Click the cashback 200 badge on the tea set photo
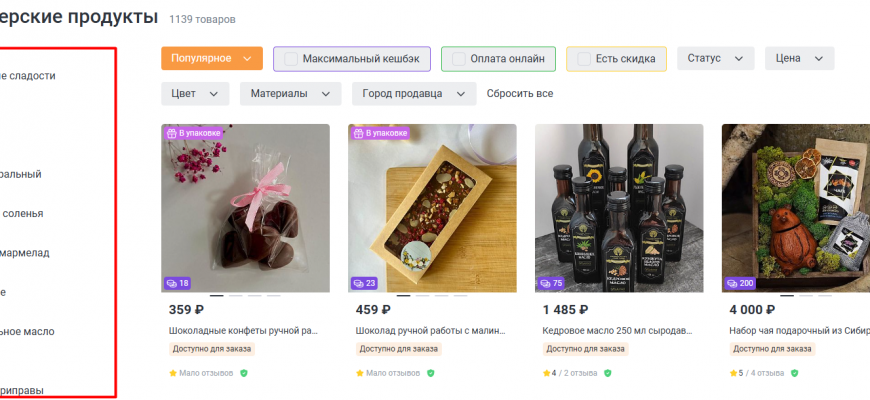Viewport: 870px width, 400px height. (740, 283)
